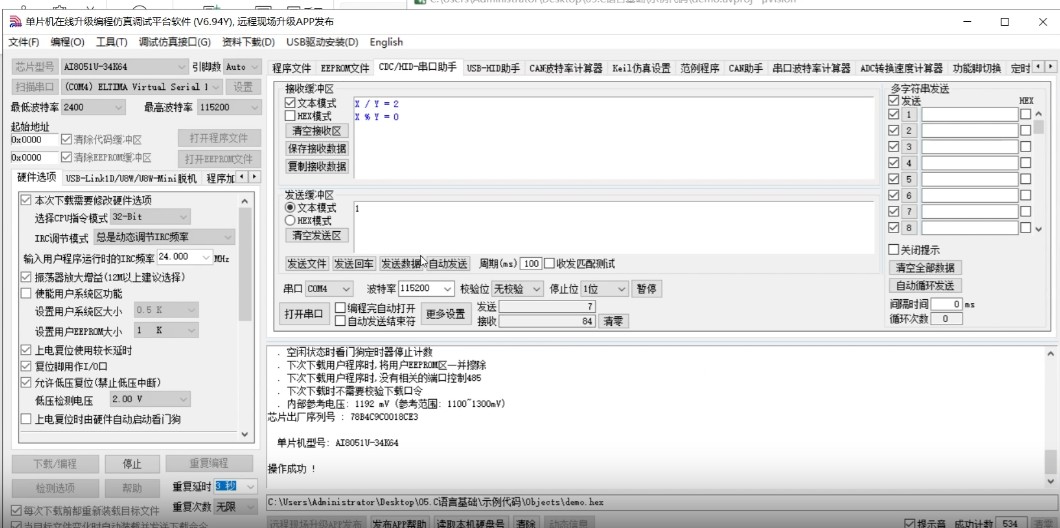Click the 打开程序文件 button
This screenshot has height=528, width=1060.
click(219, 139)
